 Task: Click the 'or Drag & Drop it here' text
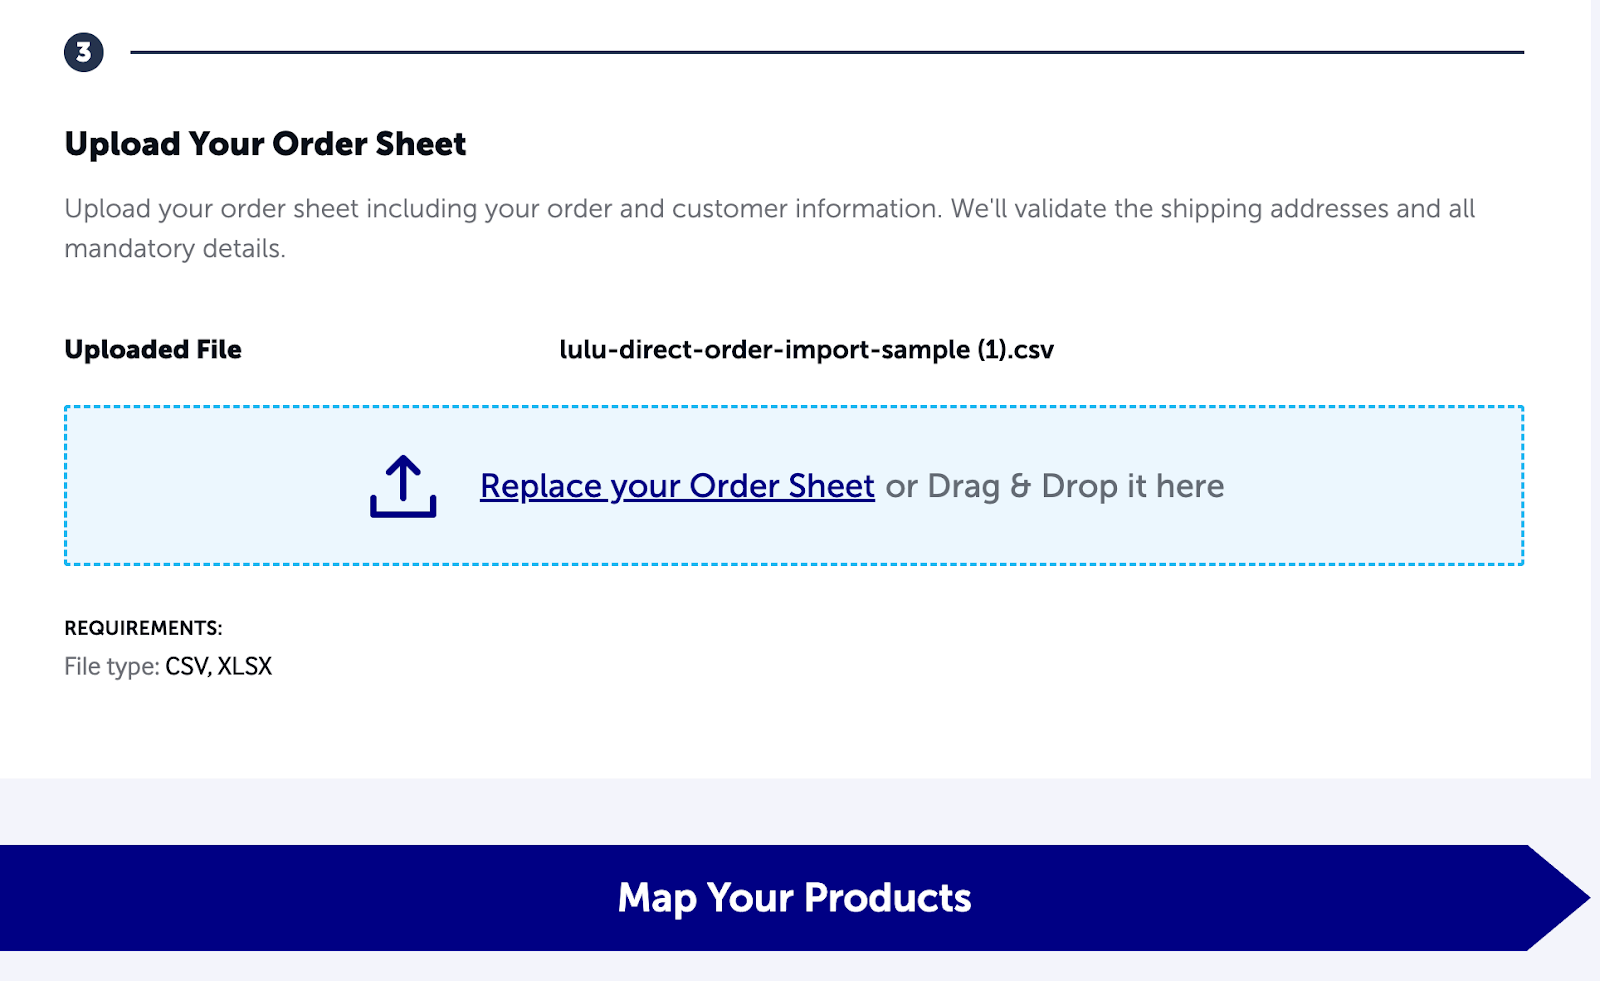coord(1055,486)
